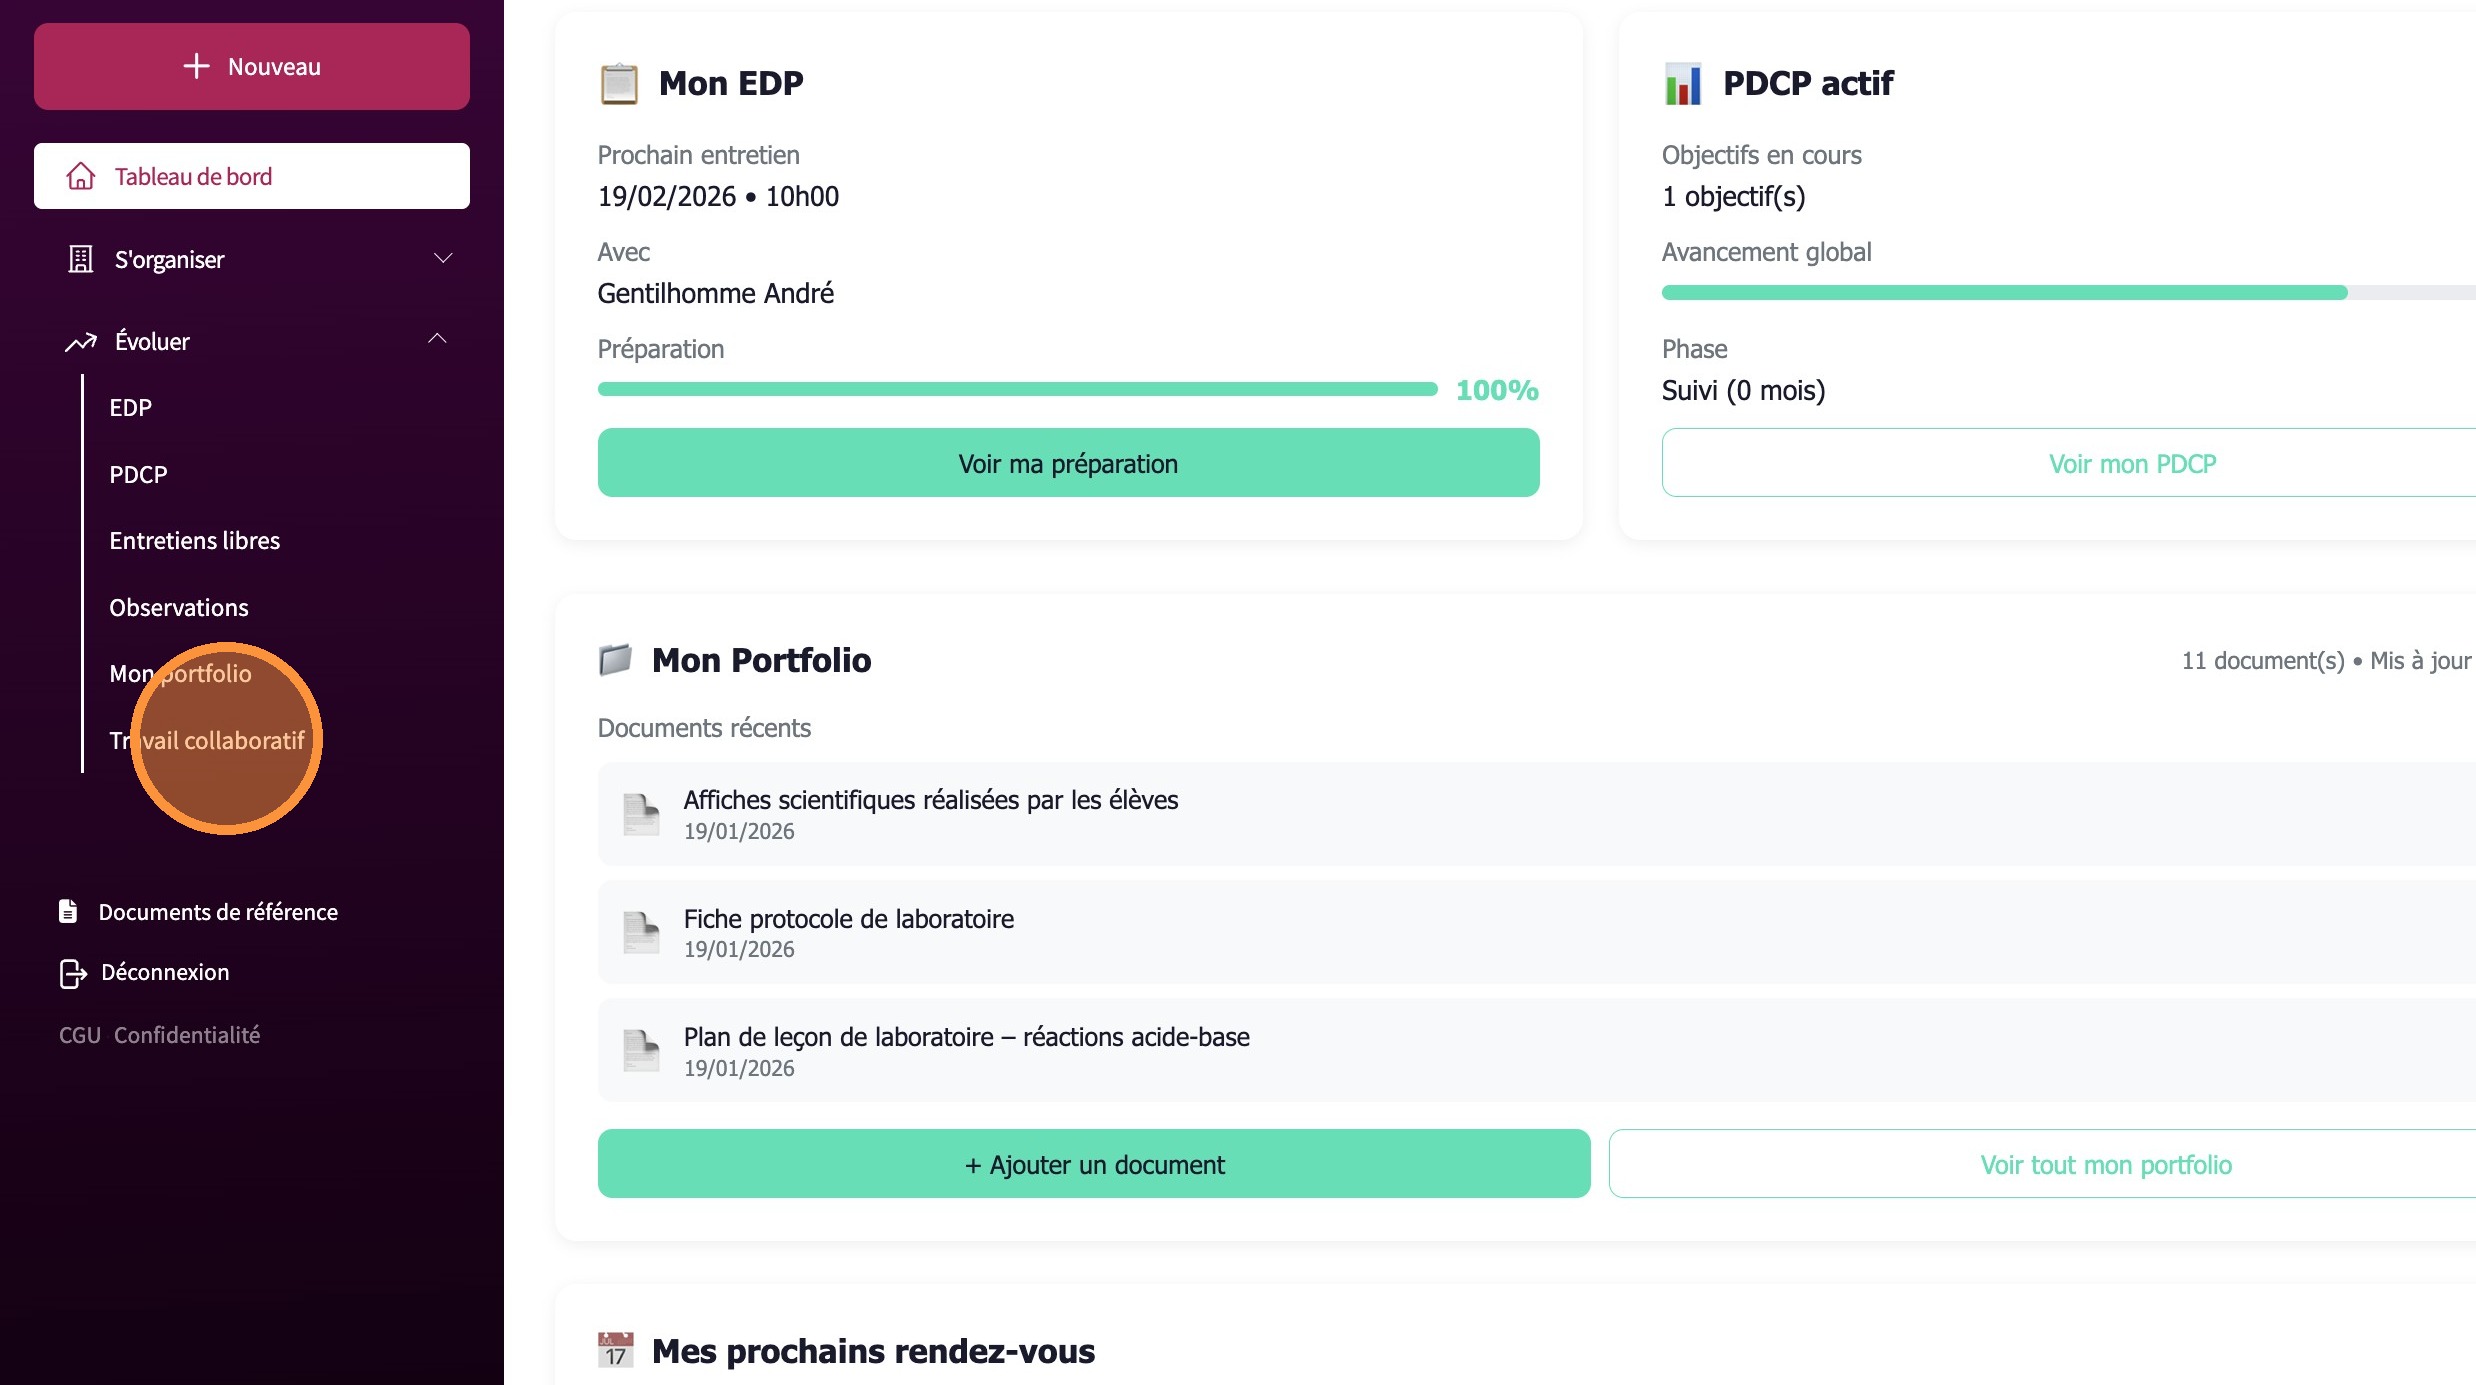Viewport: 2476px width, 1385px height.
Task: Click the Documents de référence file icon
Action: pos(68,911)
